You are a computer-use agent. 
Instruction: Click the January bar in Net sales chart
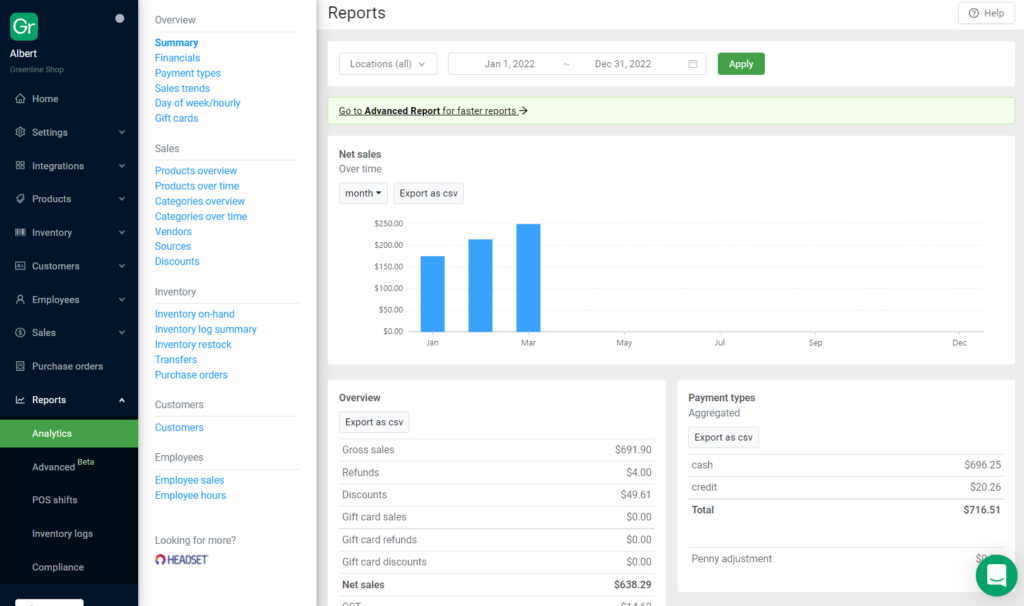[432, 294]
